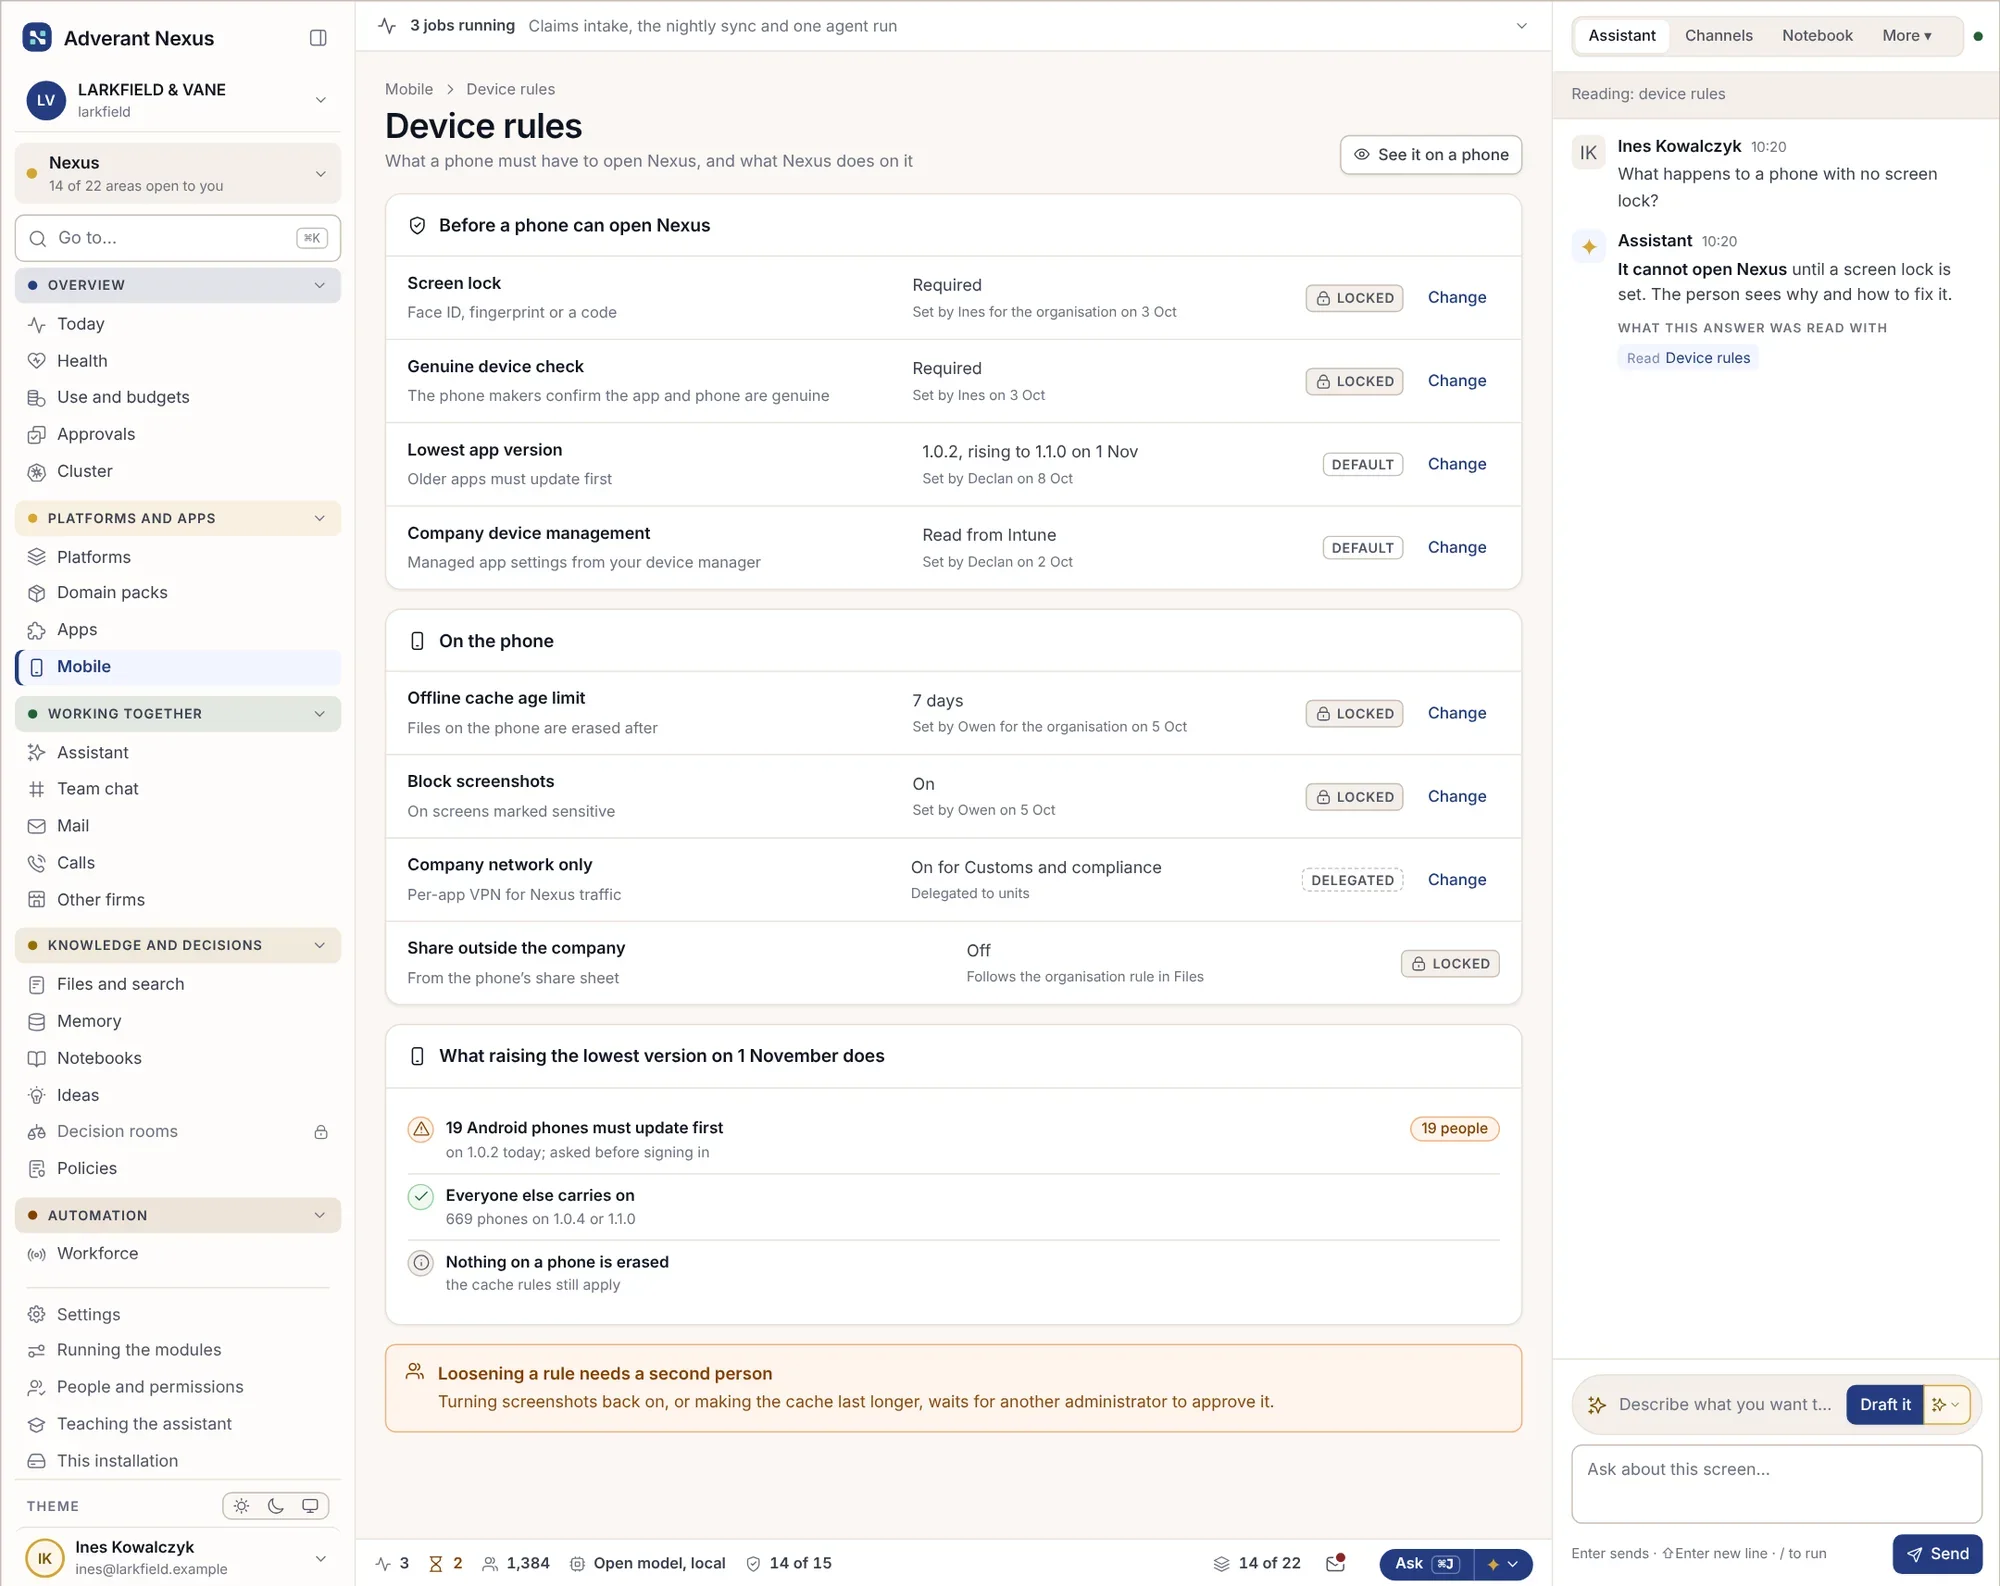The image size is (2000, 1586).
Task: Click the Draft it button
Action: click(1885, 1405)
